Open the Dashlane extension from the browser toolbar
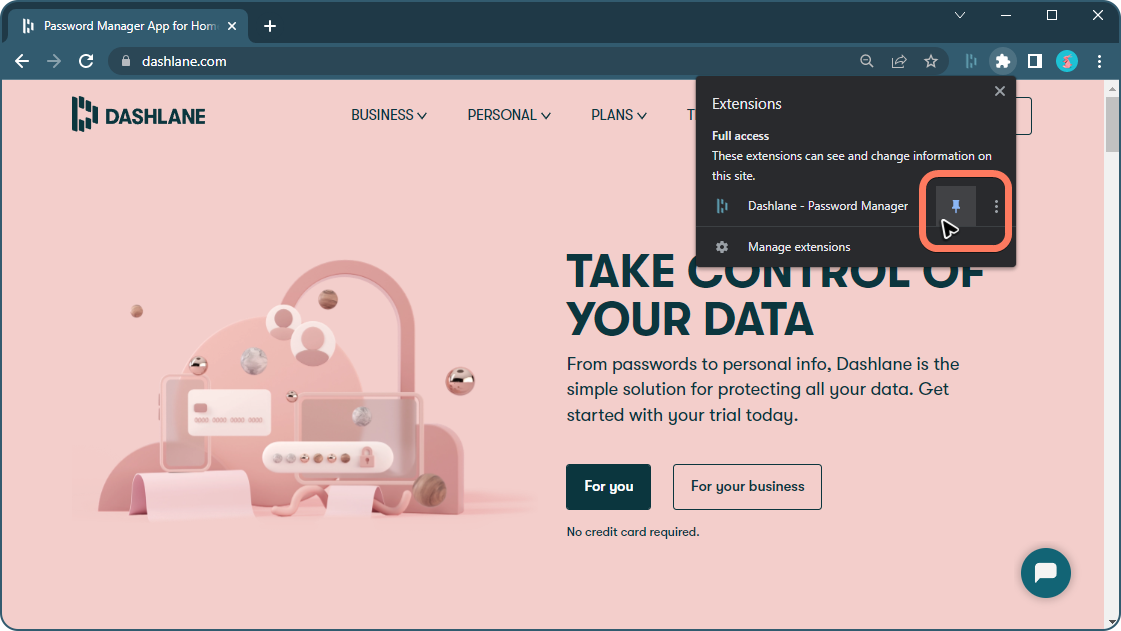1121x631 pixels. [x=970, y=61]
